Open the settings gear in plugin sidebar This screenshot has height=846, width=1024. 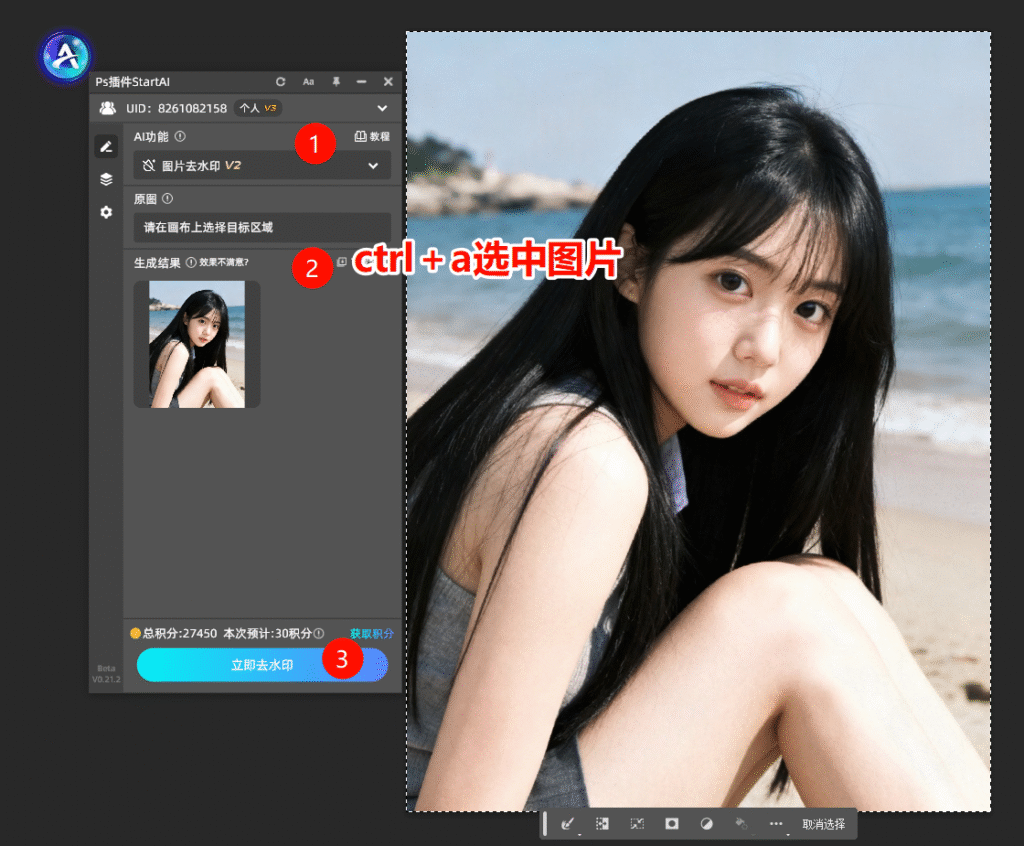(x=105, y=212)
